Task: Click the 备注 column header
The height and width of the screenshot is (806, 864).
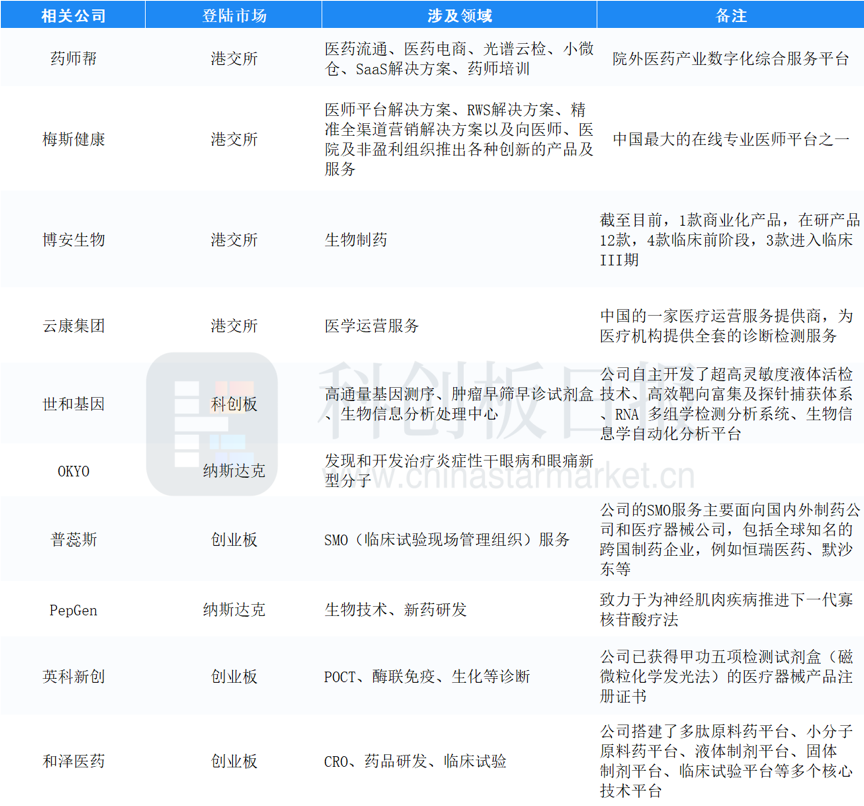Action: click(x=729, y=14)
